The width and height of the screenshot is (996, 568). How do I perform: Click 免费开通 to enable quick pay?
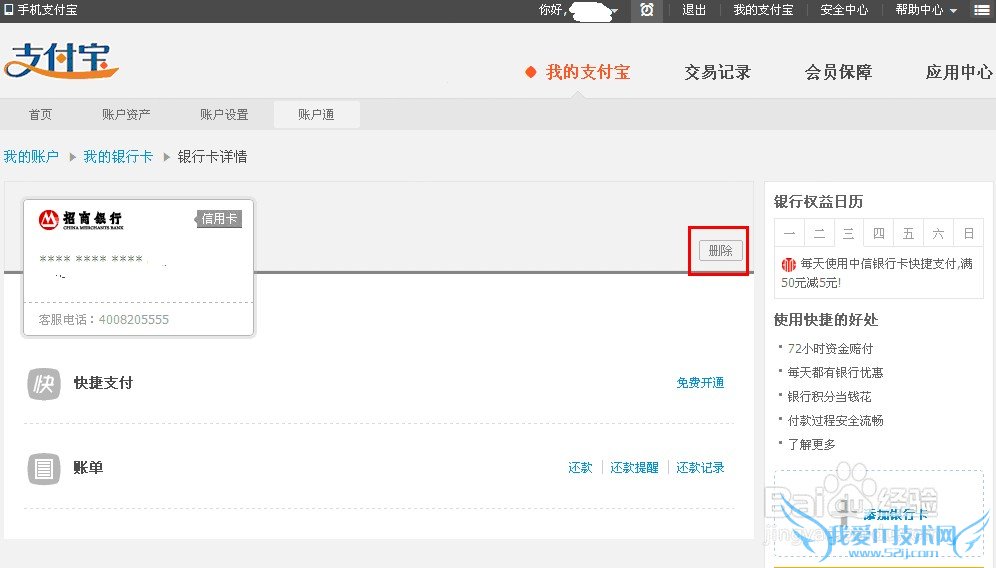[x=700, y=382]
